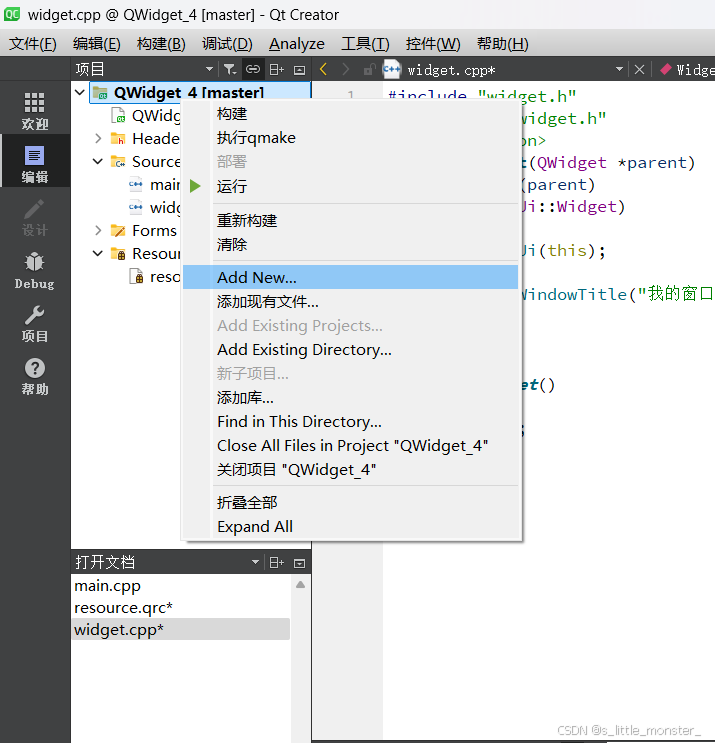Choose 添加现有文件... menu item
This screenshot has height=743, width=715.
[351, 301]
